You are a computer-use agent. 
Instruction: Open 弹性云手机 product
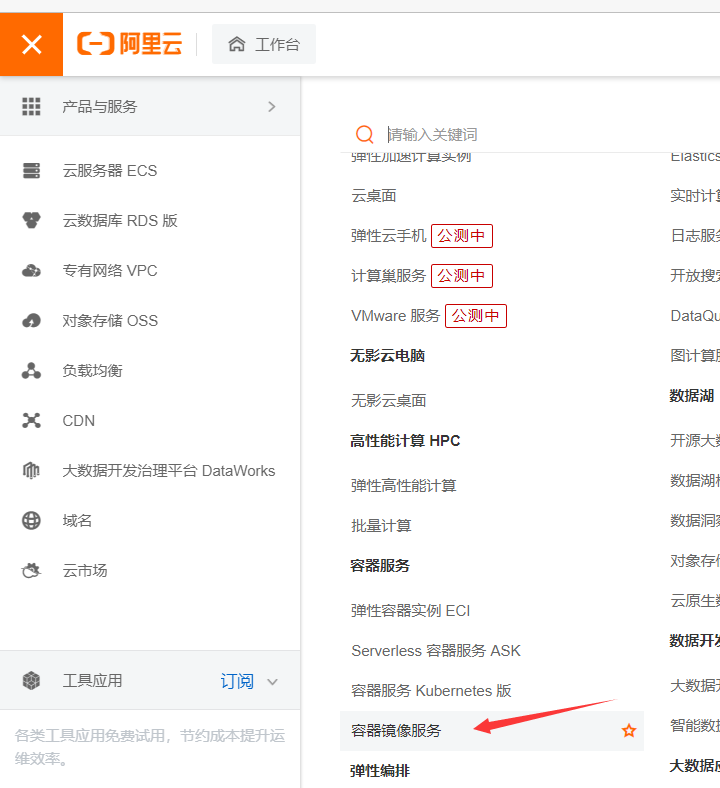coord(388,235)
